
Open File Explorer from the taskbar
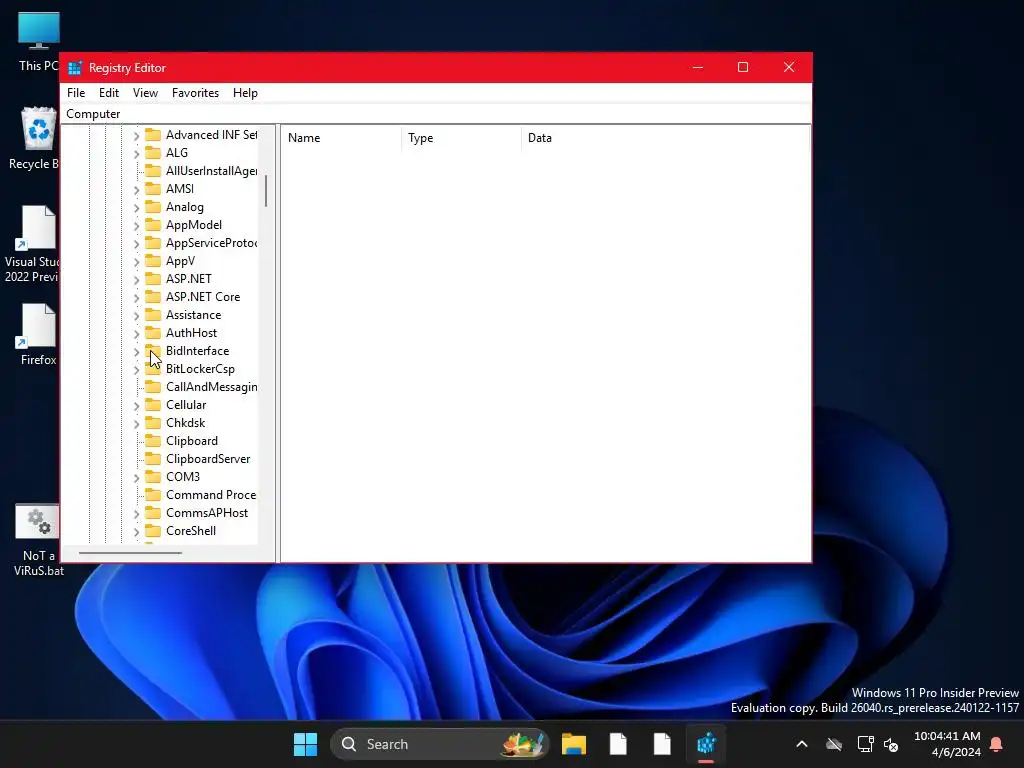pyautogui.click(x=574, y=744)
